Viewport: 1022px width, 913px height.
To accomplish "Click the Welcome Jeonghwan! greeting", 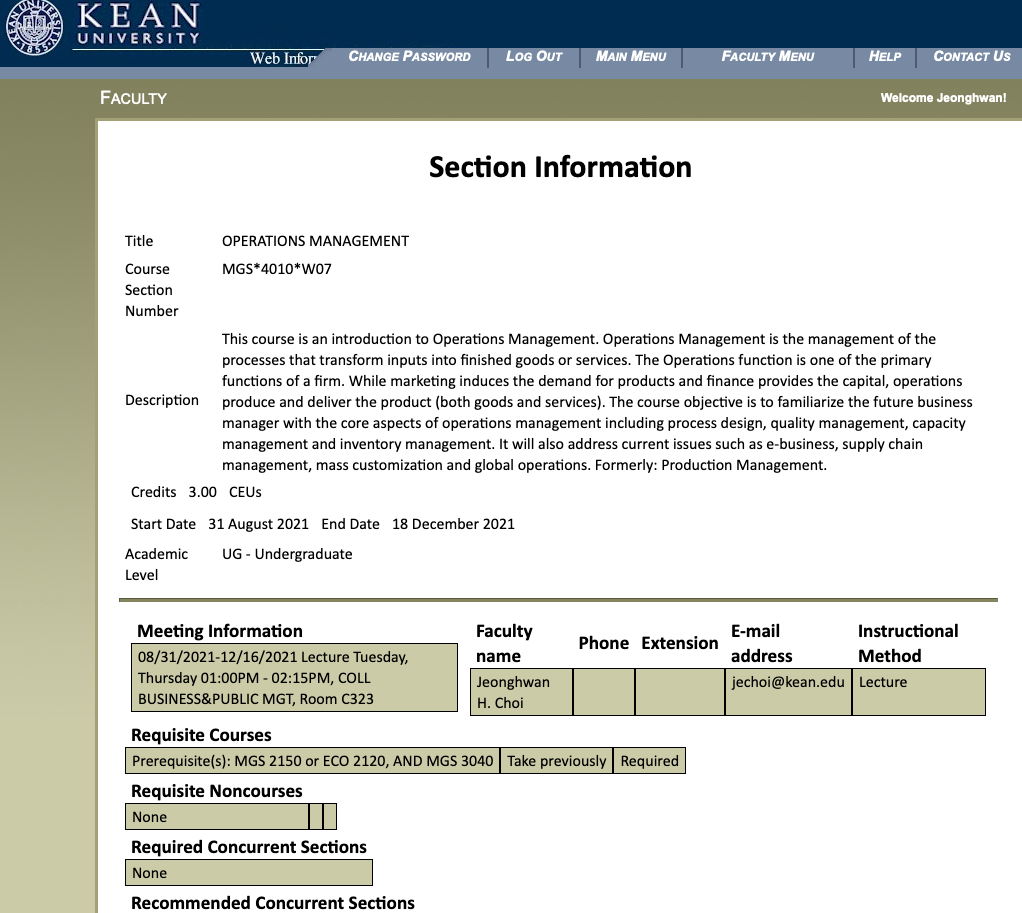I will click(x=943, y=98).
